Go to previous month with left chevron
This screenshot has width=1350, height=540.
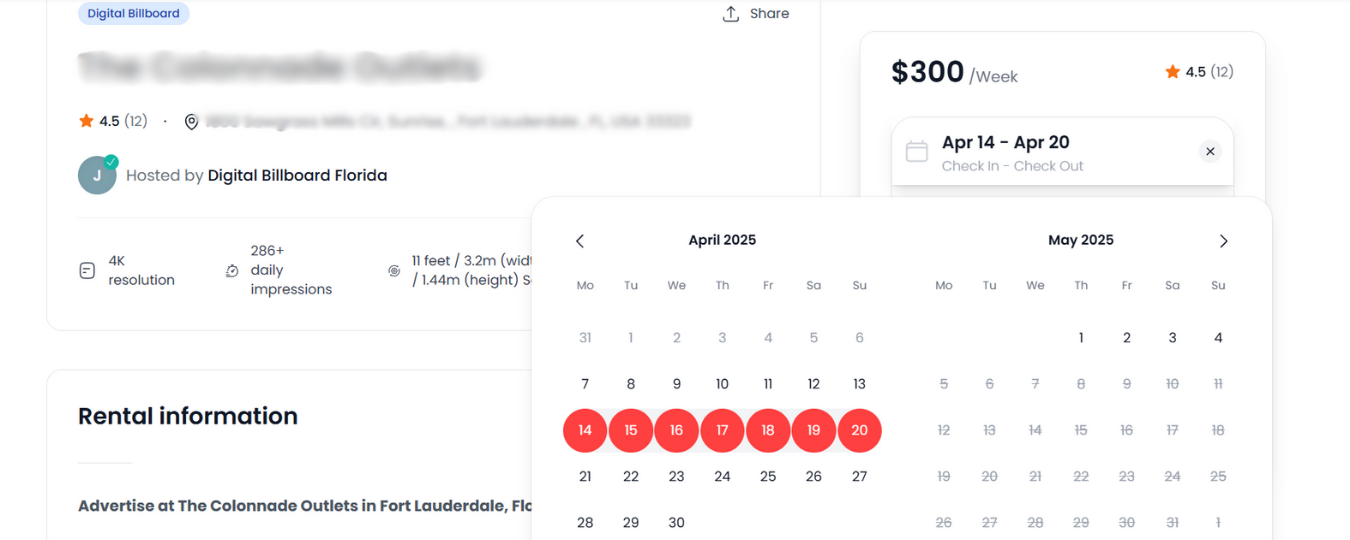tap(580, 241)
